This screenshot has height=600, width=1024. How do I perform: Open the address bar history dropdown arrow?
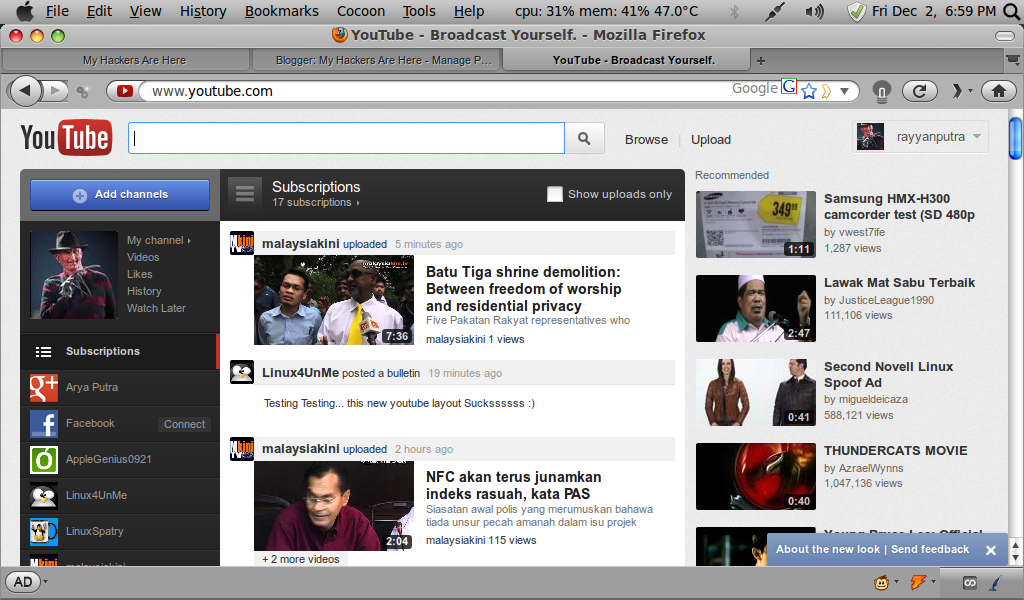(x=844, y=91)
